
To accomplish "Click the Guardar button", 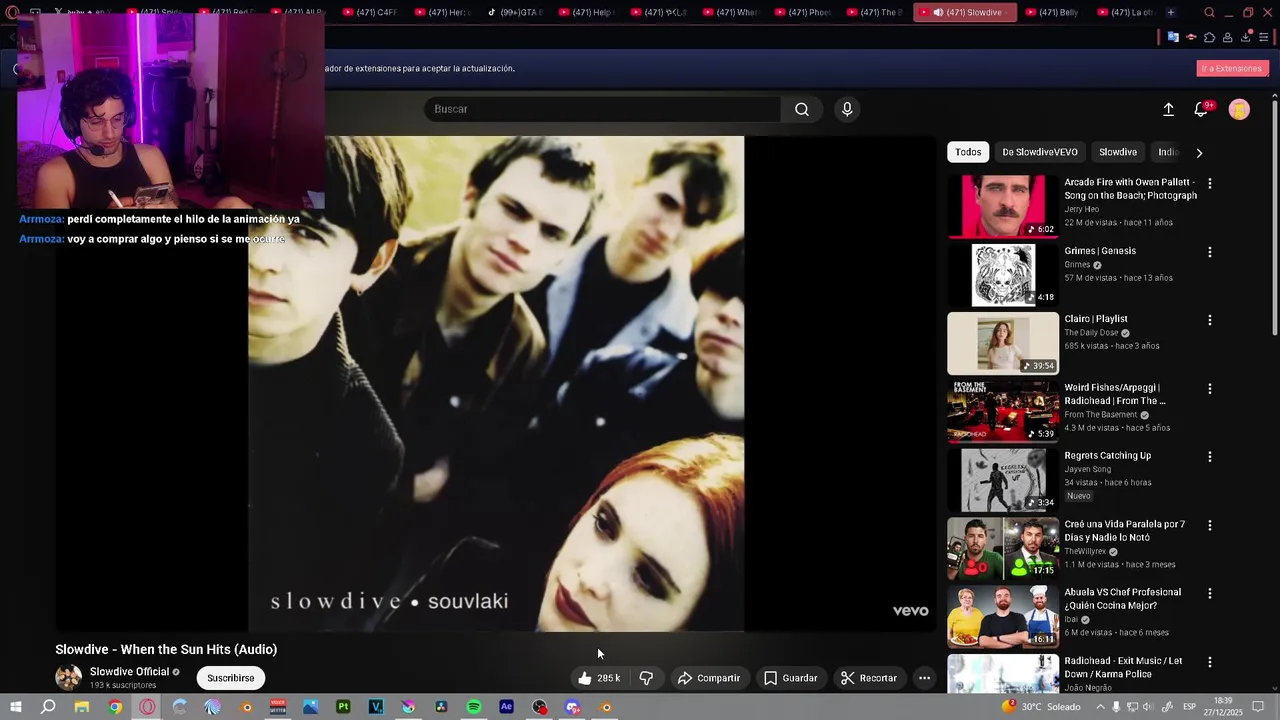I will [791, 678].
